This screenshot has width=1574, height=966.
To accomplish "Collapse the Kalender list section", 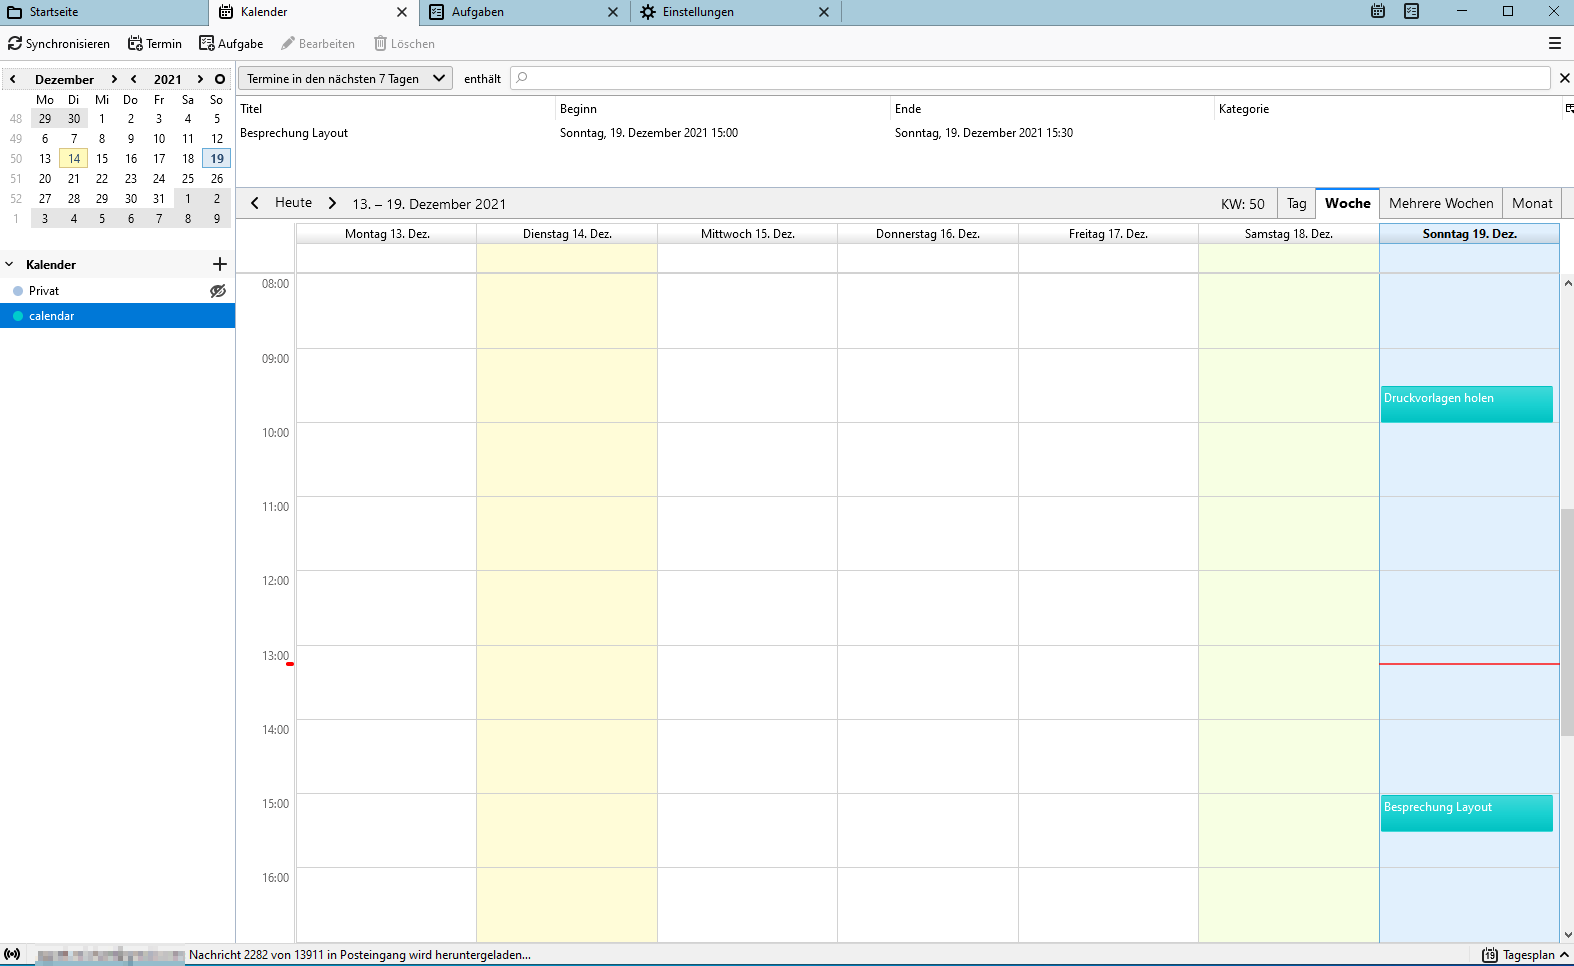I will click(10, 265).
